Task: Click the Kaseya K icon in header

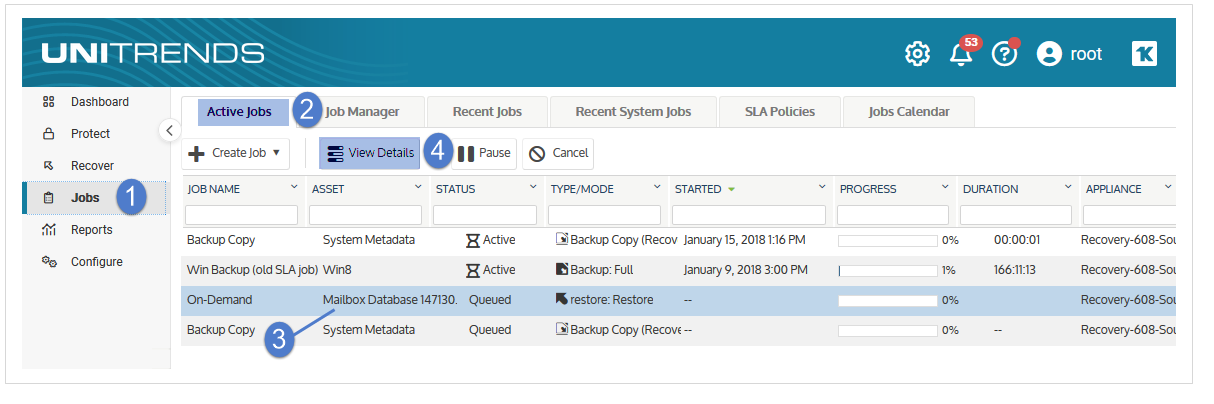Action: point(1144,54)
